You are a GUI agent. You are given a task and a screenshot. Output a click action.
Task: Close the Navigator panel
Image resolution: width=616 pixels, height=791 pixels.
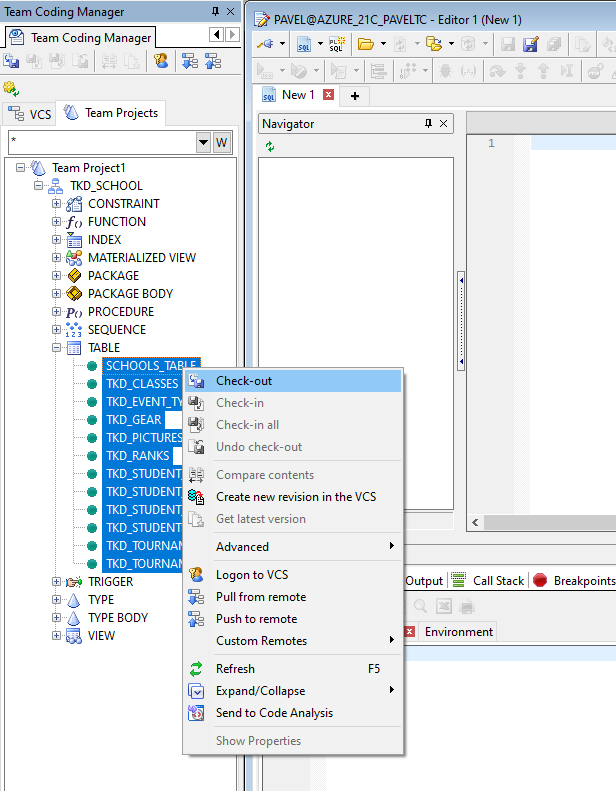[443, 123]
